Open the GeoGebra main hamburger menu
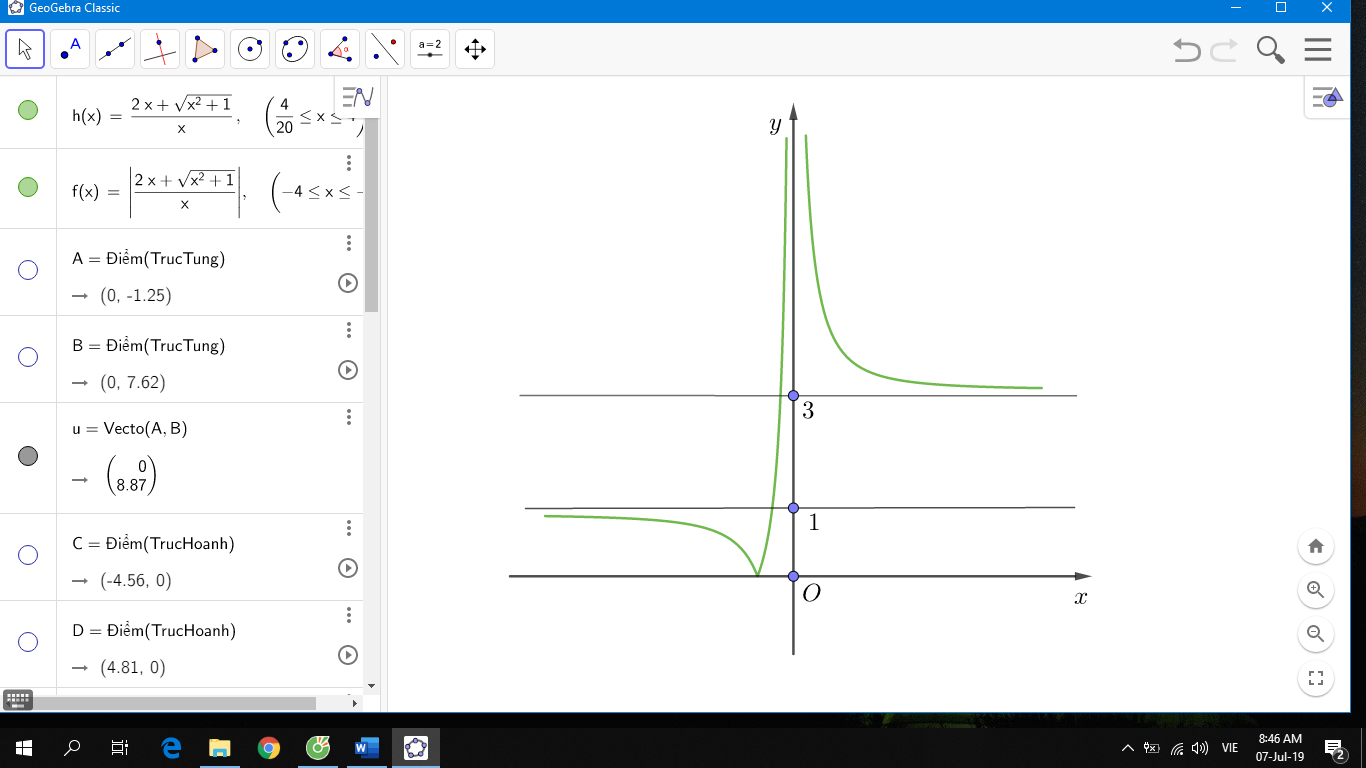This screenshot has height=768, width=1366. tap(1318, 50)
